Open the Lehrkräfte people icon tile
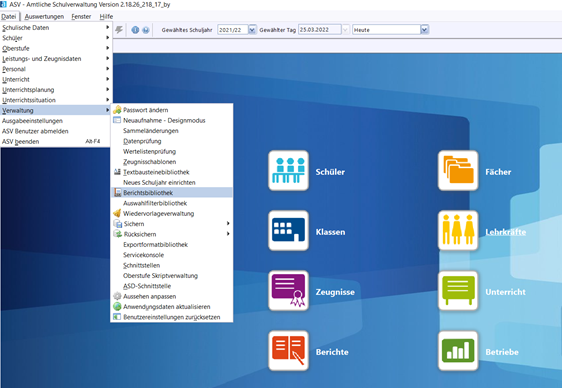This screenshot has height=388, width=562. 458,230
